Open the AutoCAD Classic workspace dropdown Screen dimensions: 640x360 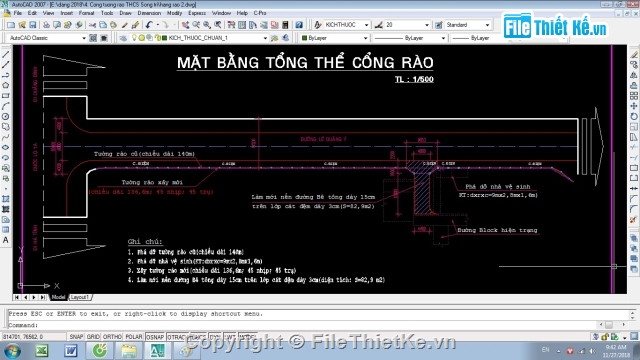coord(84,38)
